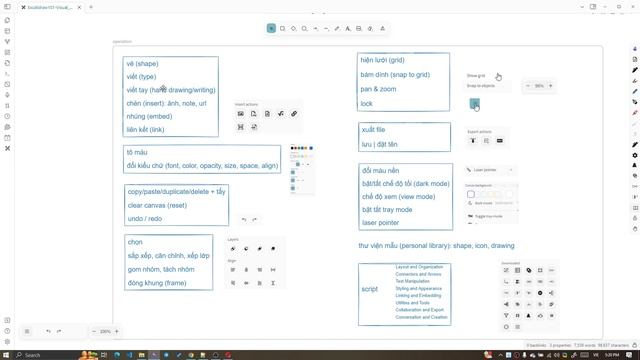Select the Ellipse tool
This screenshot has width=640, height=360.
pyautogui.click(x=304, y=29)
